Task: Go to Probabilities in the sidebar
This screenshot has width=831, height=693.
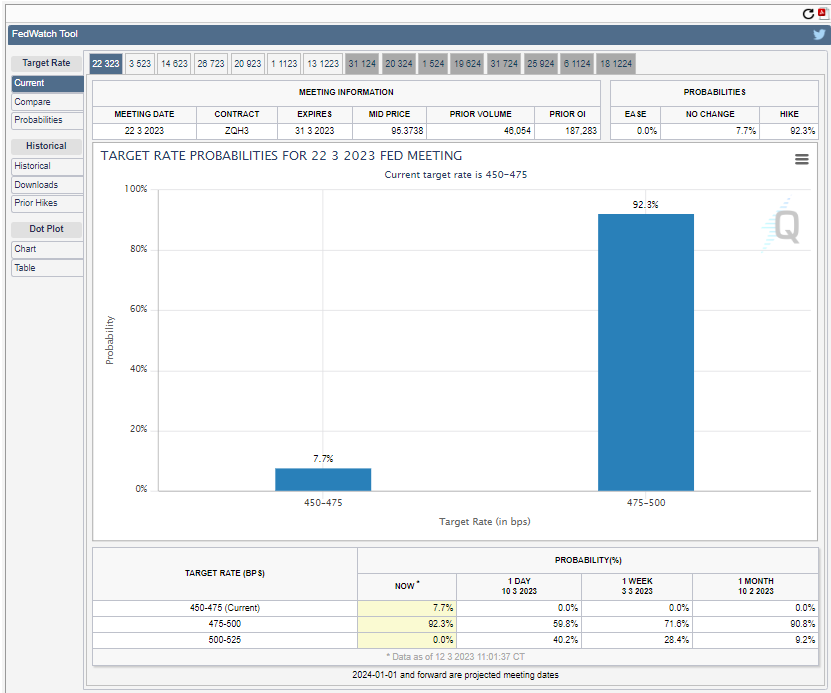Action: (x=47, y=120)
